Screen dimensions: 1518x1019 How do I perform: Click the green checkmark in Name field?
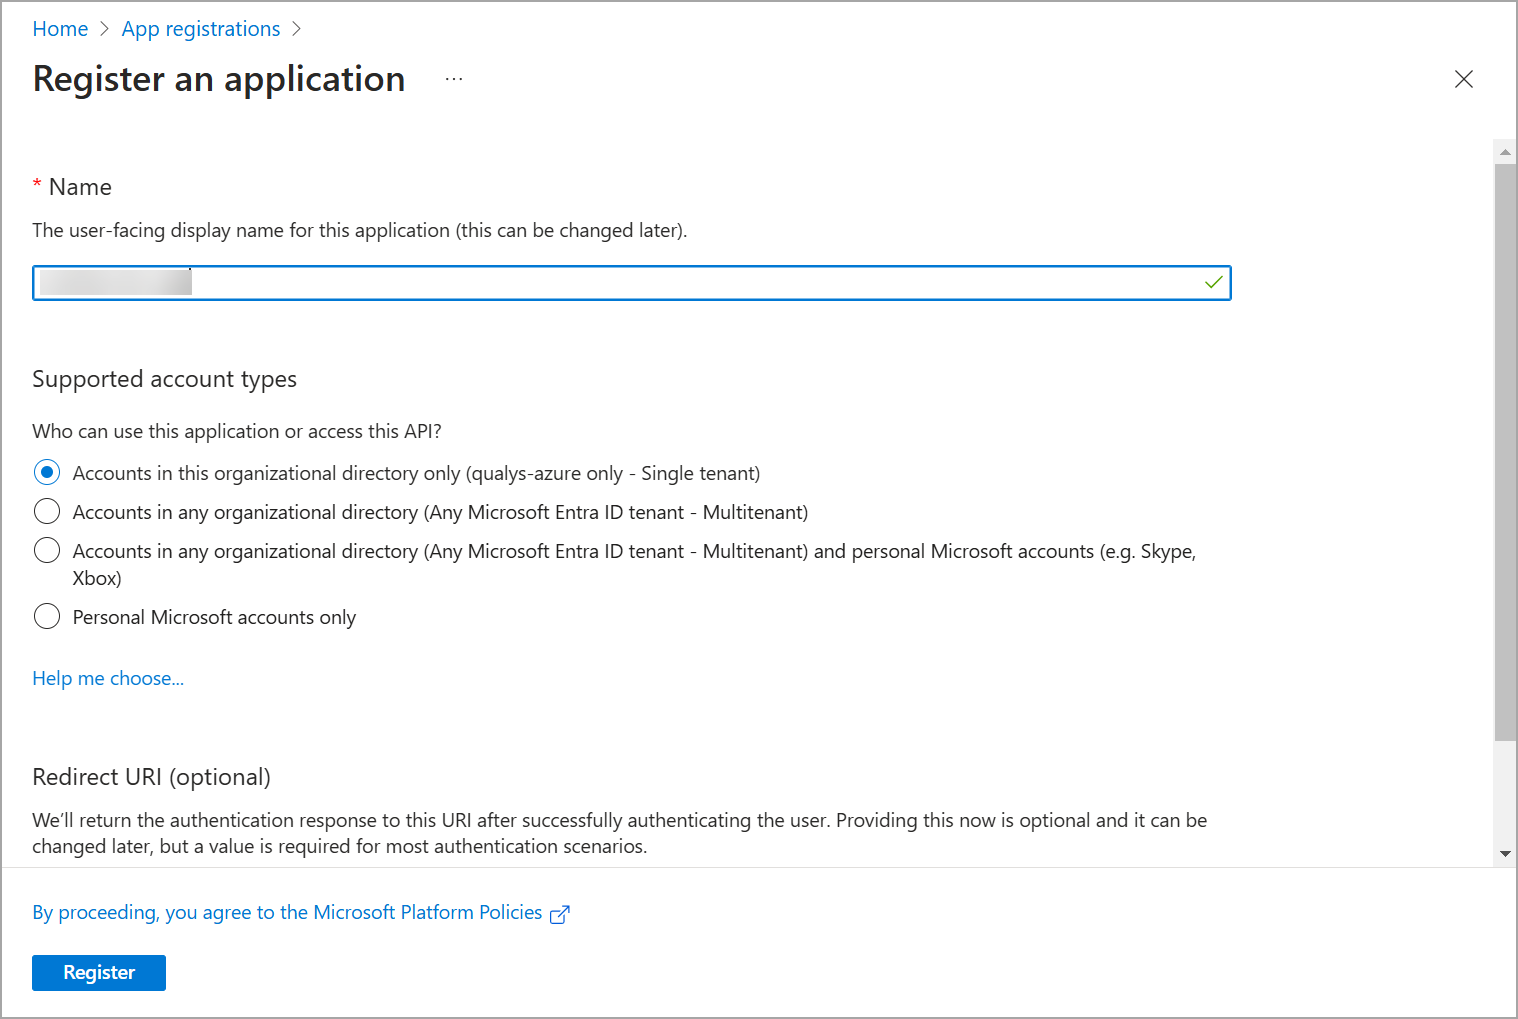tap(1213, 283)
